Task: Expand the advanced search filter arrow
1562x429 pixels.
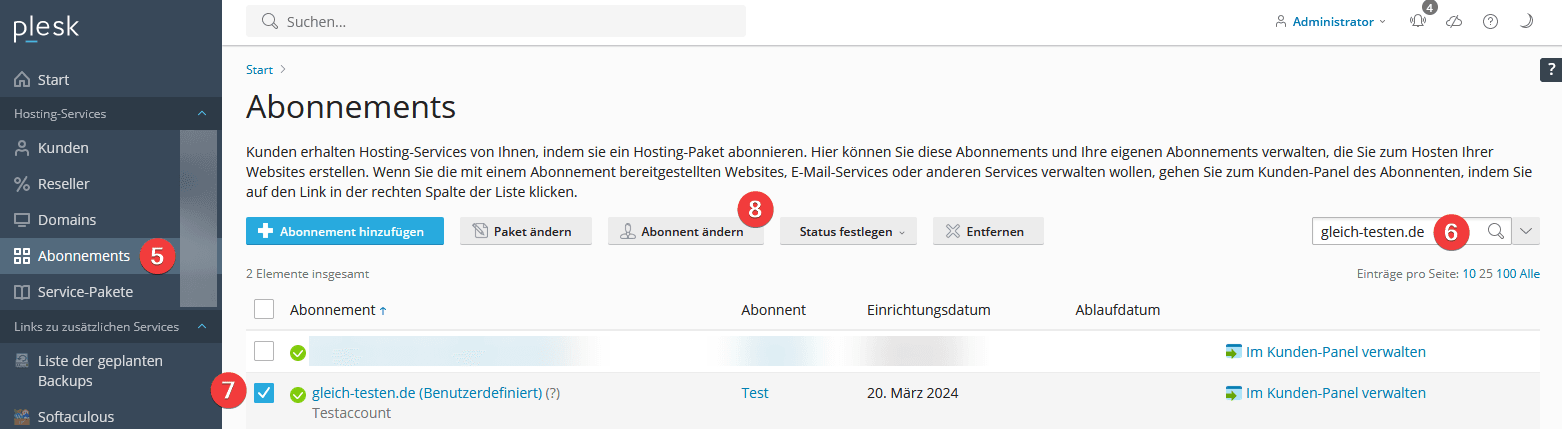Action: 1526,231
